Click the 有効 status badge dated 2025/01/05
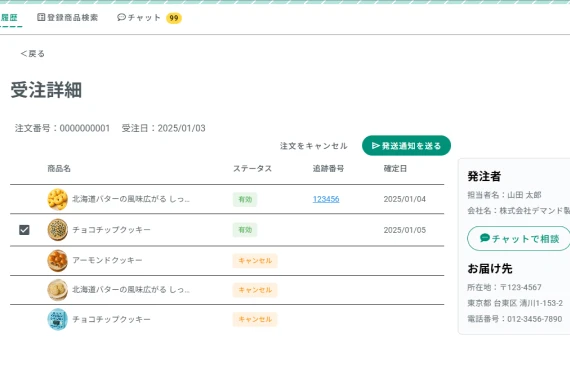The height and width of the screenshot is (380, 570). point(245,230)
